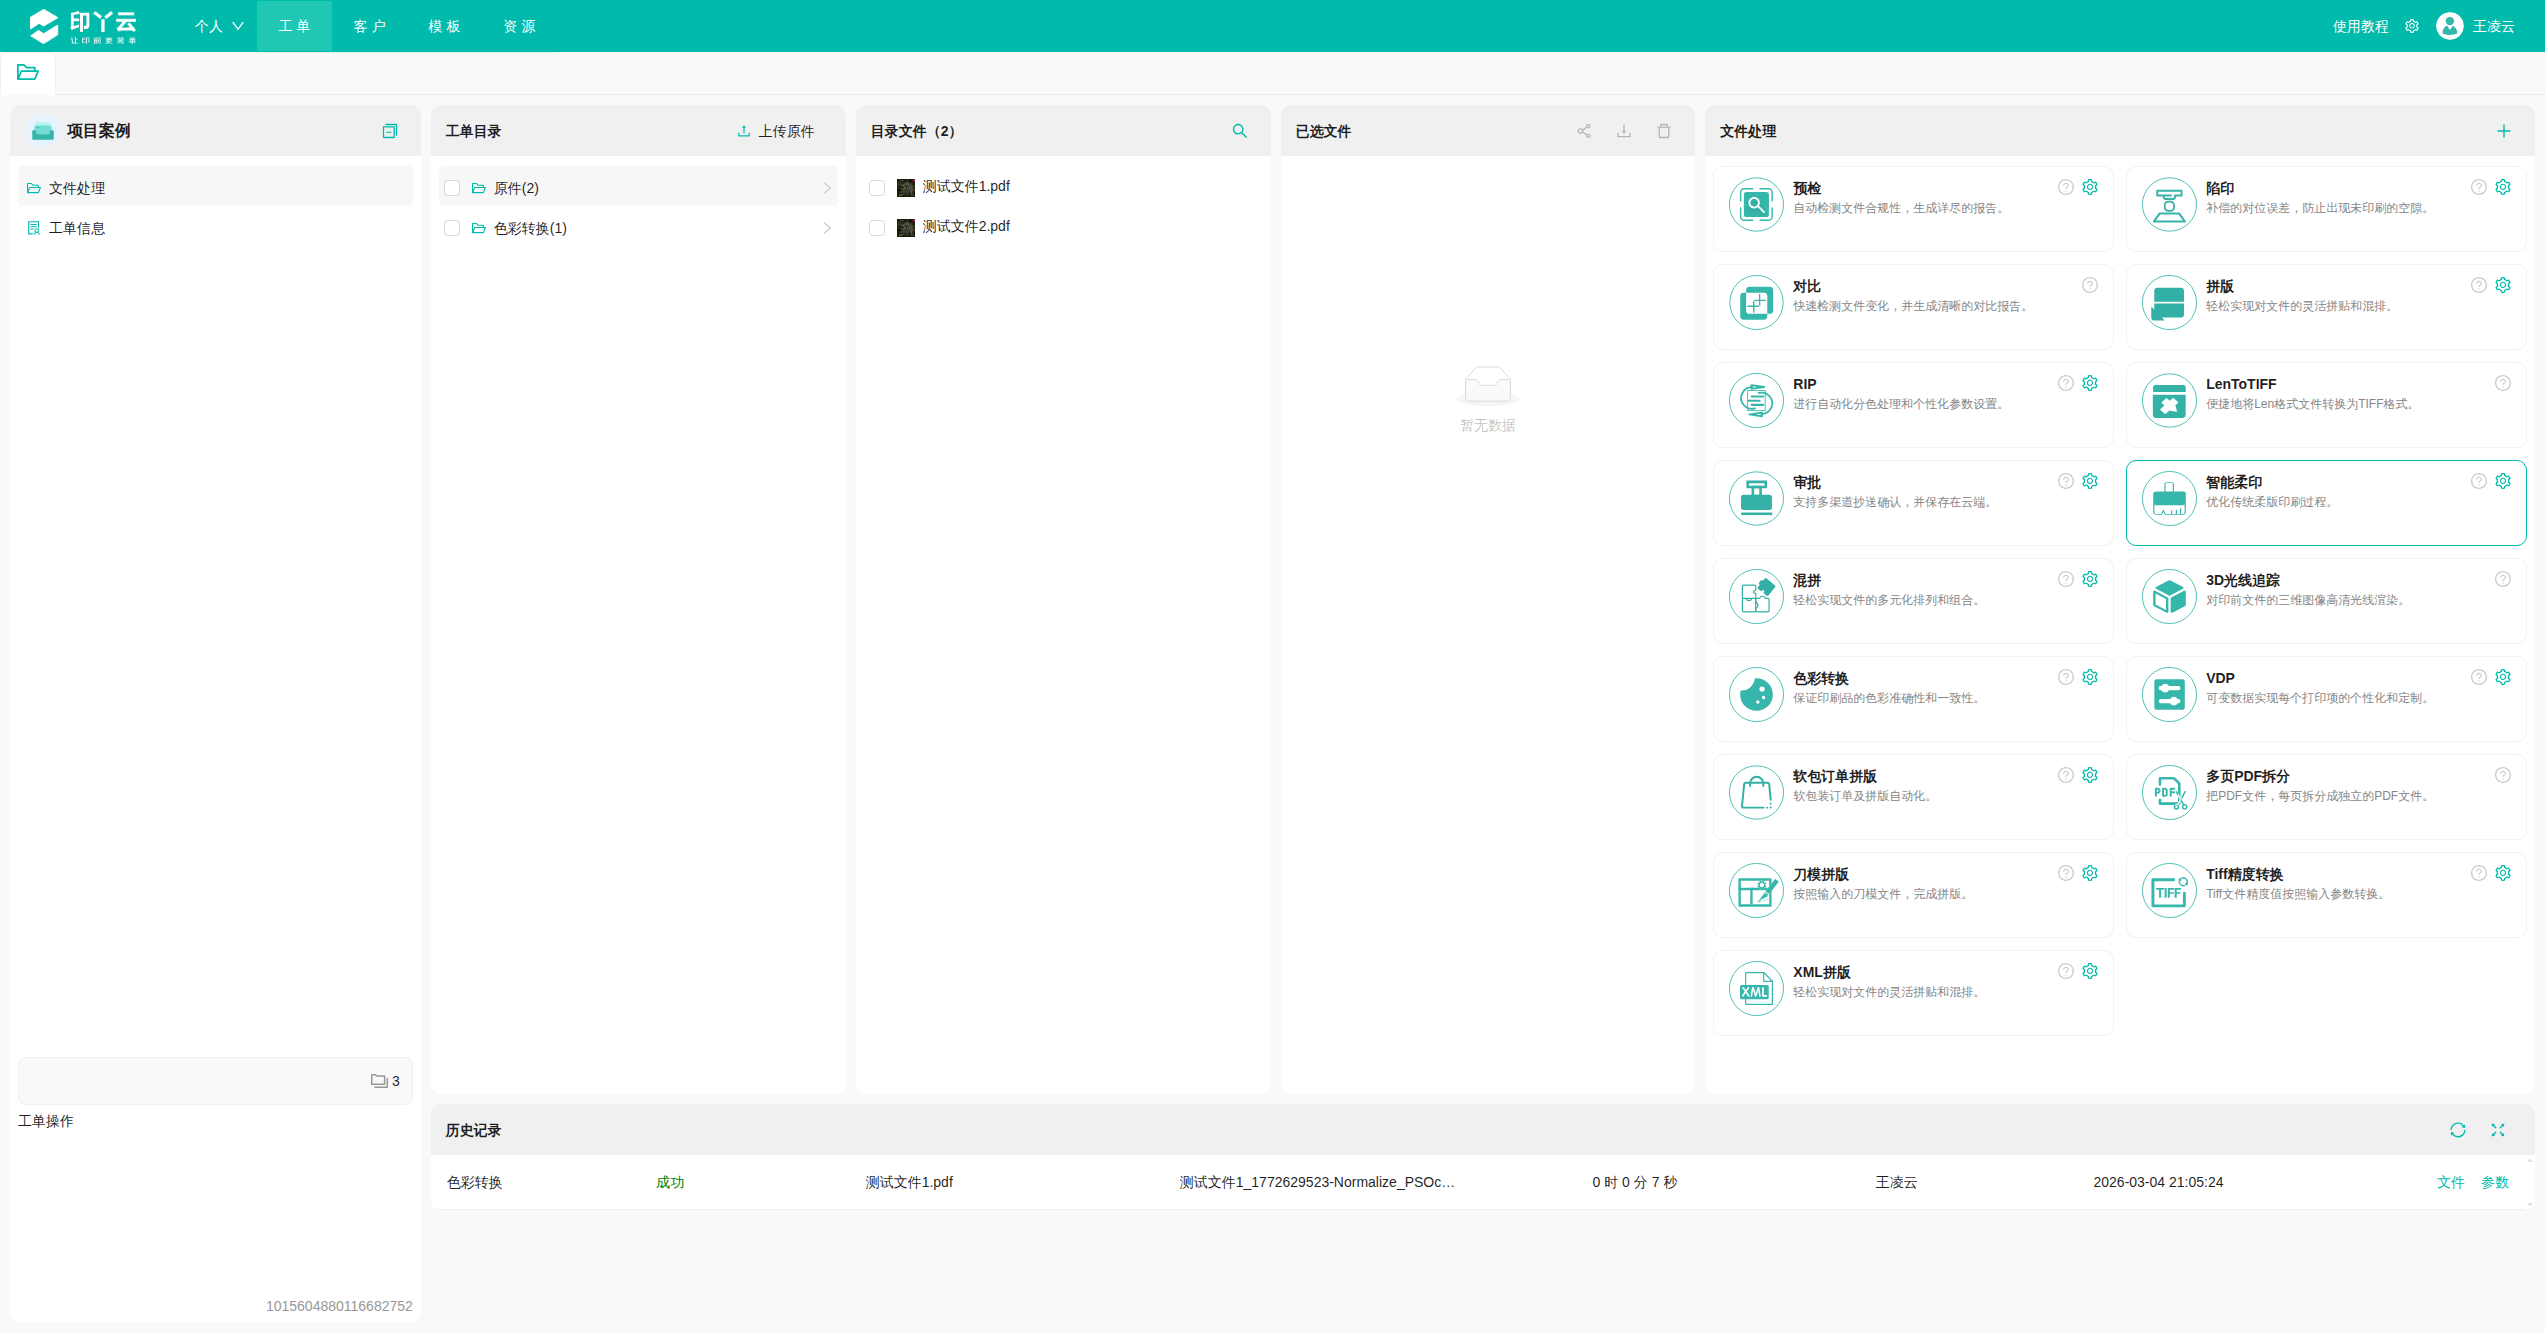Open the RIP processing tool icon
The image size is (2545, 1333).
pos(1756,400)
